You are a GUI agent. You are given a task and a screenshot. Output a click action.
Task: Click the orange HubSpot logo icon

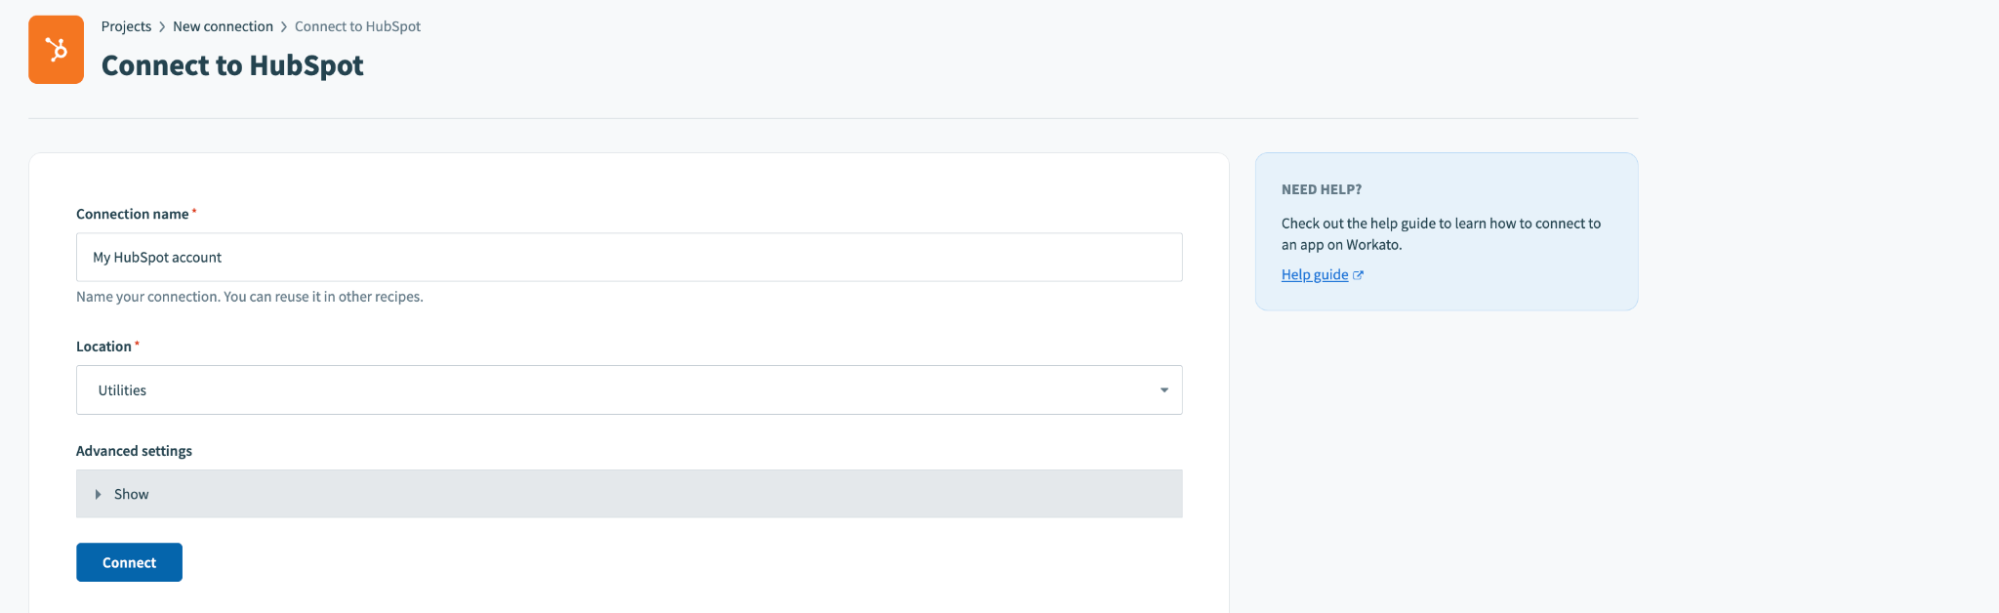coord(56,49)
